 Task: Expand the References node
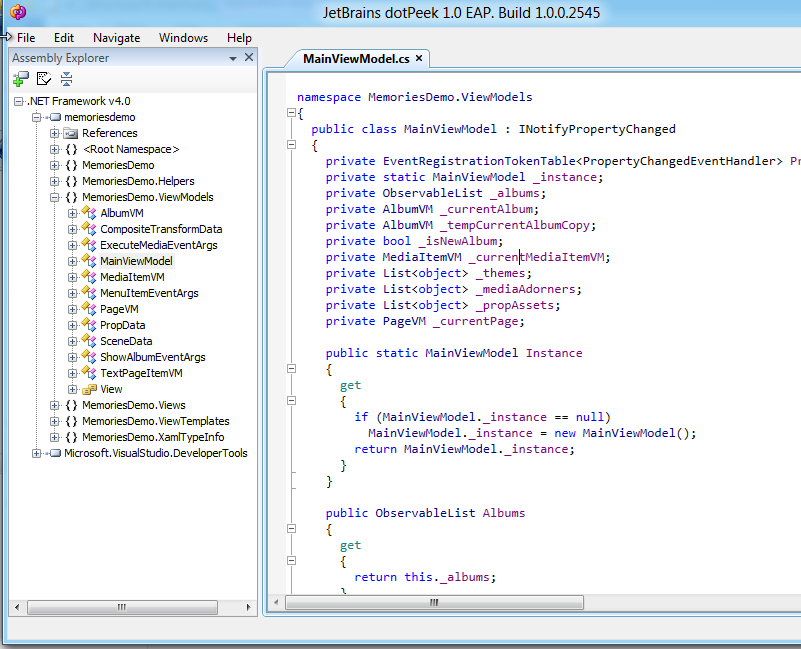(x=55, y=133)
